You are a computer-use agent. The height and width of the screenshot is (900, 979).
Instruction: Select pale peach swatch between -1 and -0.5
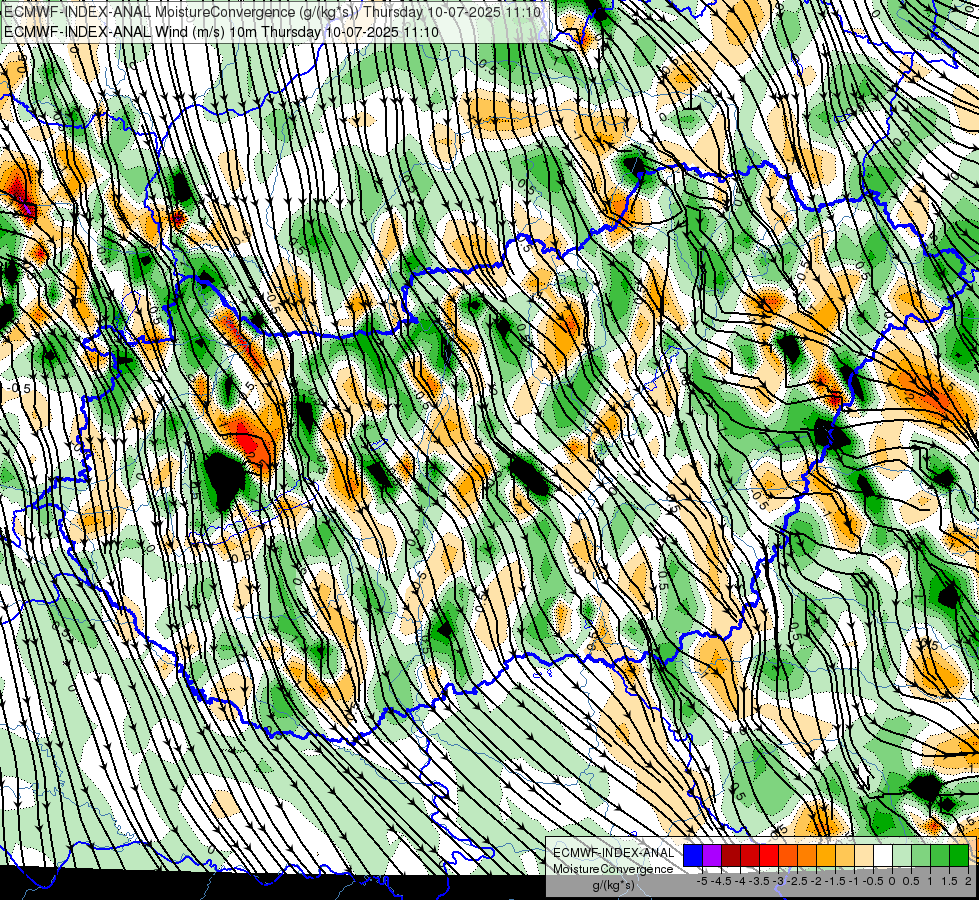tap(864, 855)
